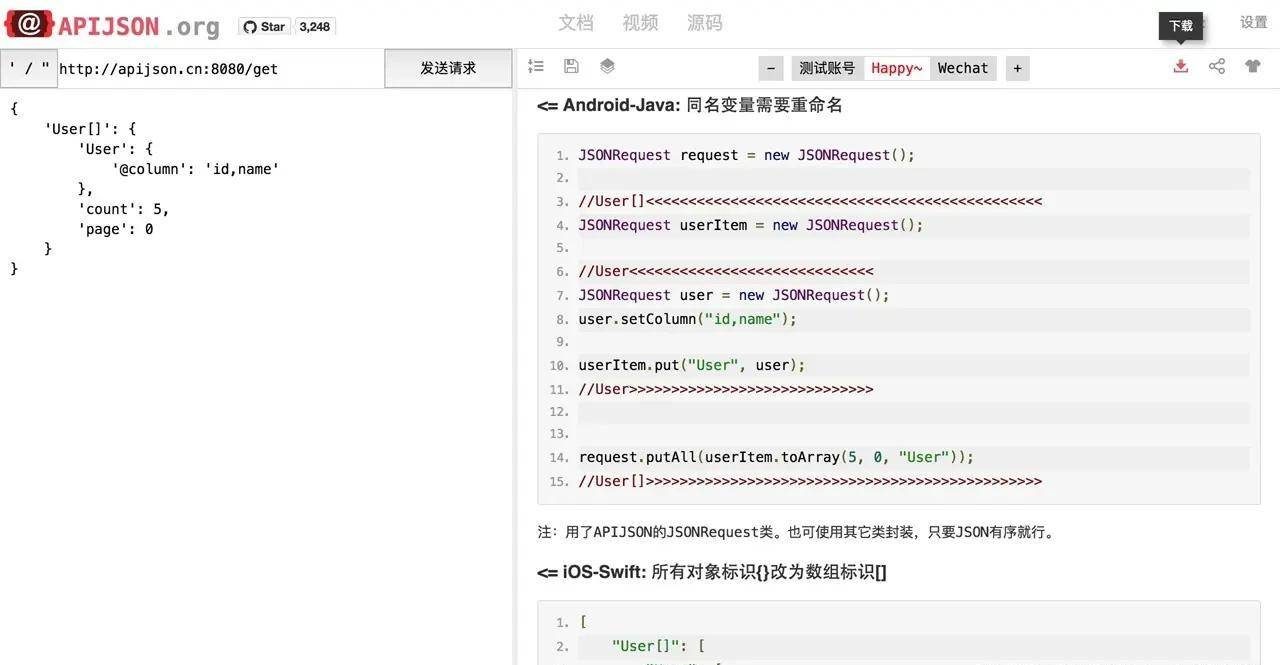
Task: Click Swift code line "User[]": [
Action: (x=659, y=646)
